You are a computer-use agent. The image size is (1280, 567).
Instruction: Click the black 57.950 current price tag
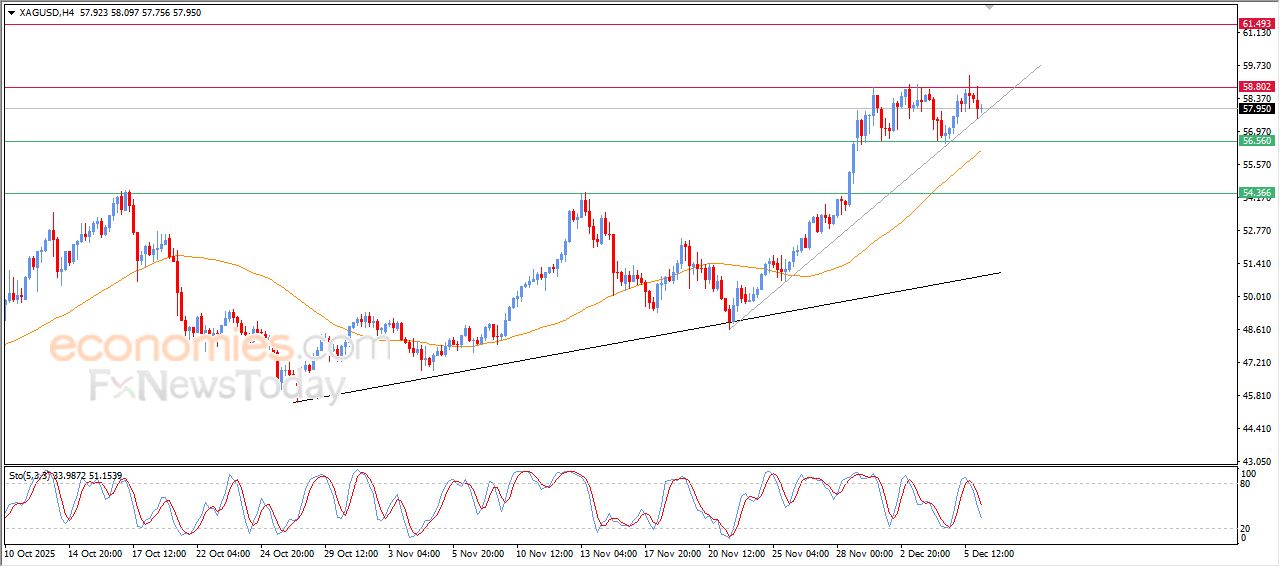coord(1256,108)
